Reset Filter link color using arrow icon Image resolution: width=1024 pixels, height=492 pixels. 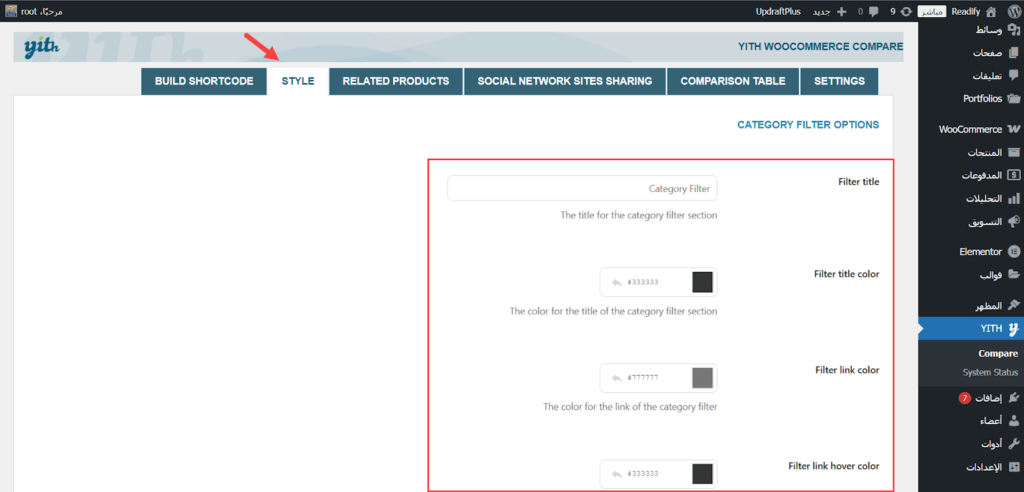point(617,378)
